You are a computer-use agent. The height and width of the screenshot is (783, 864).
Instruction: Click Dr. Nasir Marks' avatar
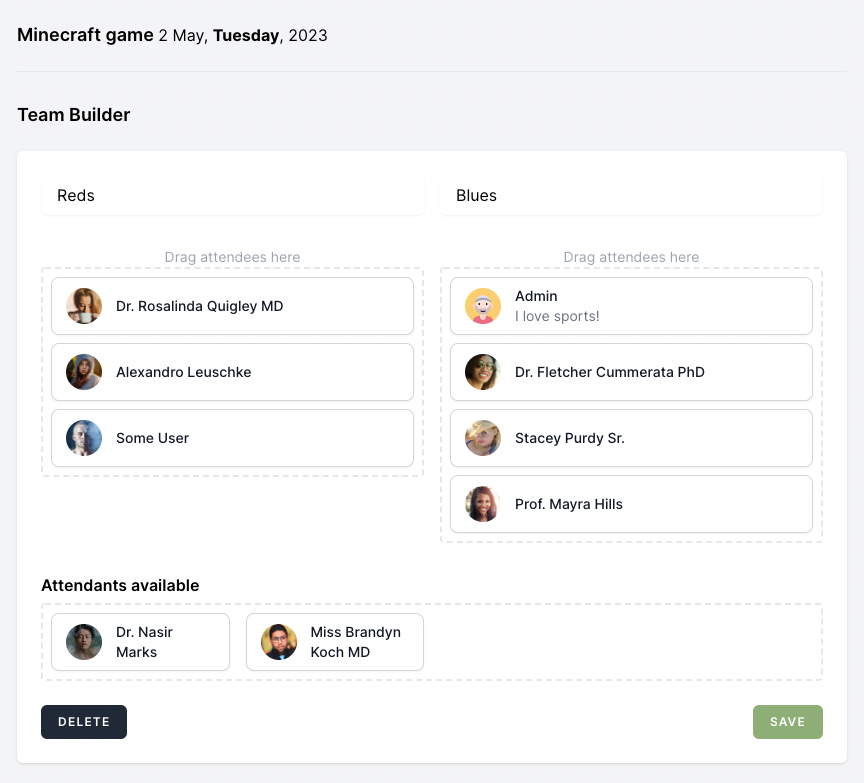[84, 642]
